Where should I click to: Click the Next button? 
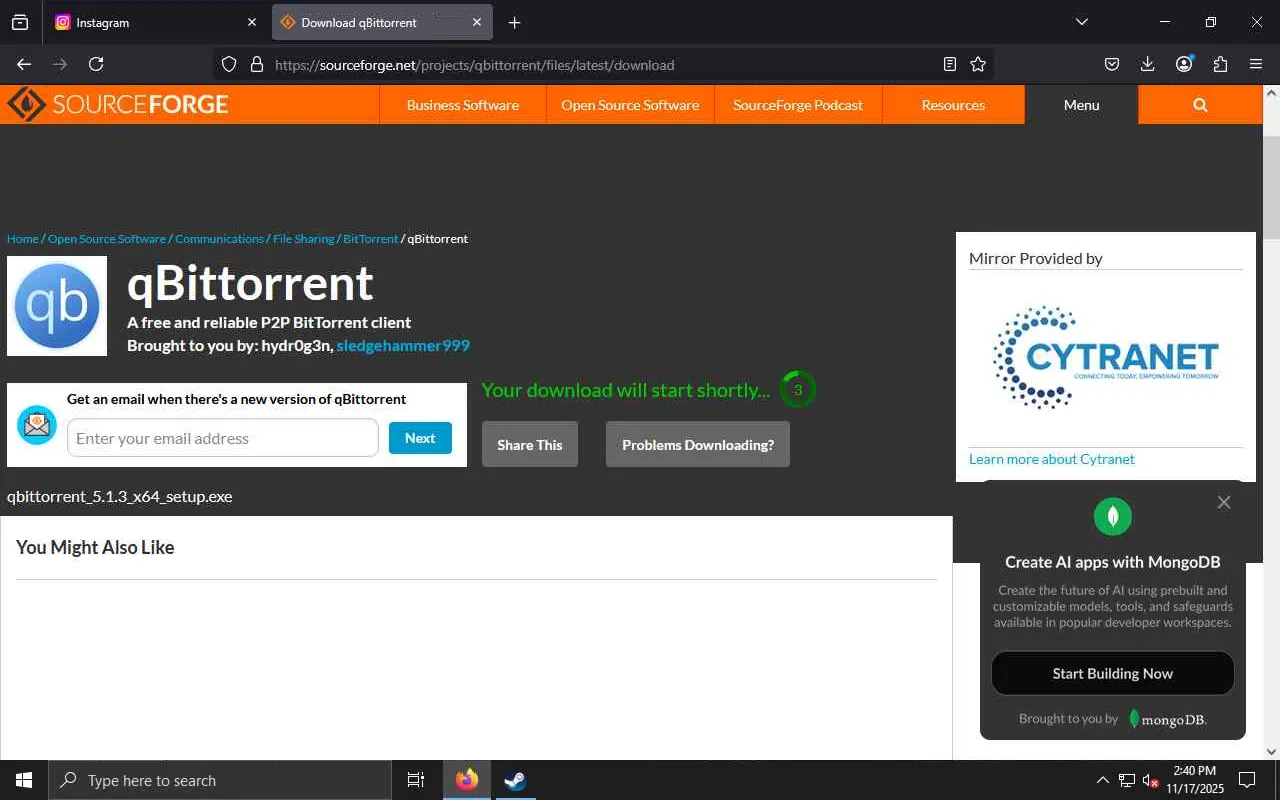coord(420,438)
